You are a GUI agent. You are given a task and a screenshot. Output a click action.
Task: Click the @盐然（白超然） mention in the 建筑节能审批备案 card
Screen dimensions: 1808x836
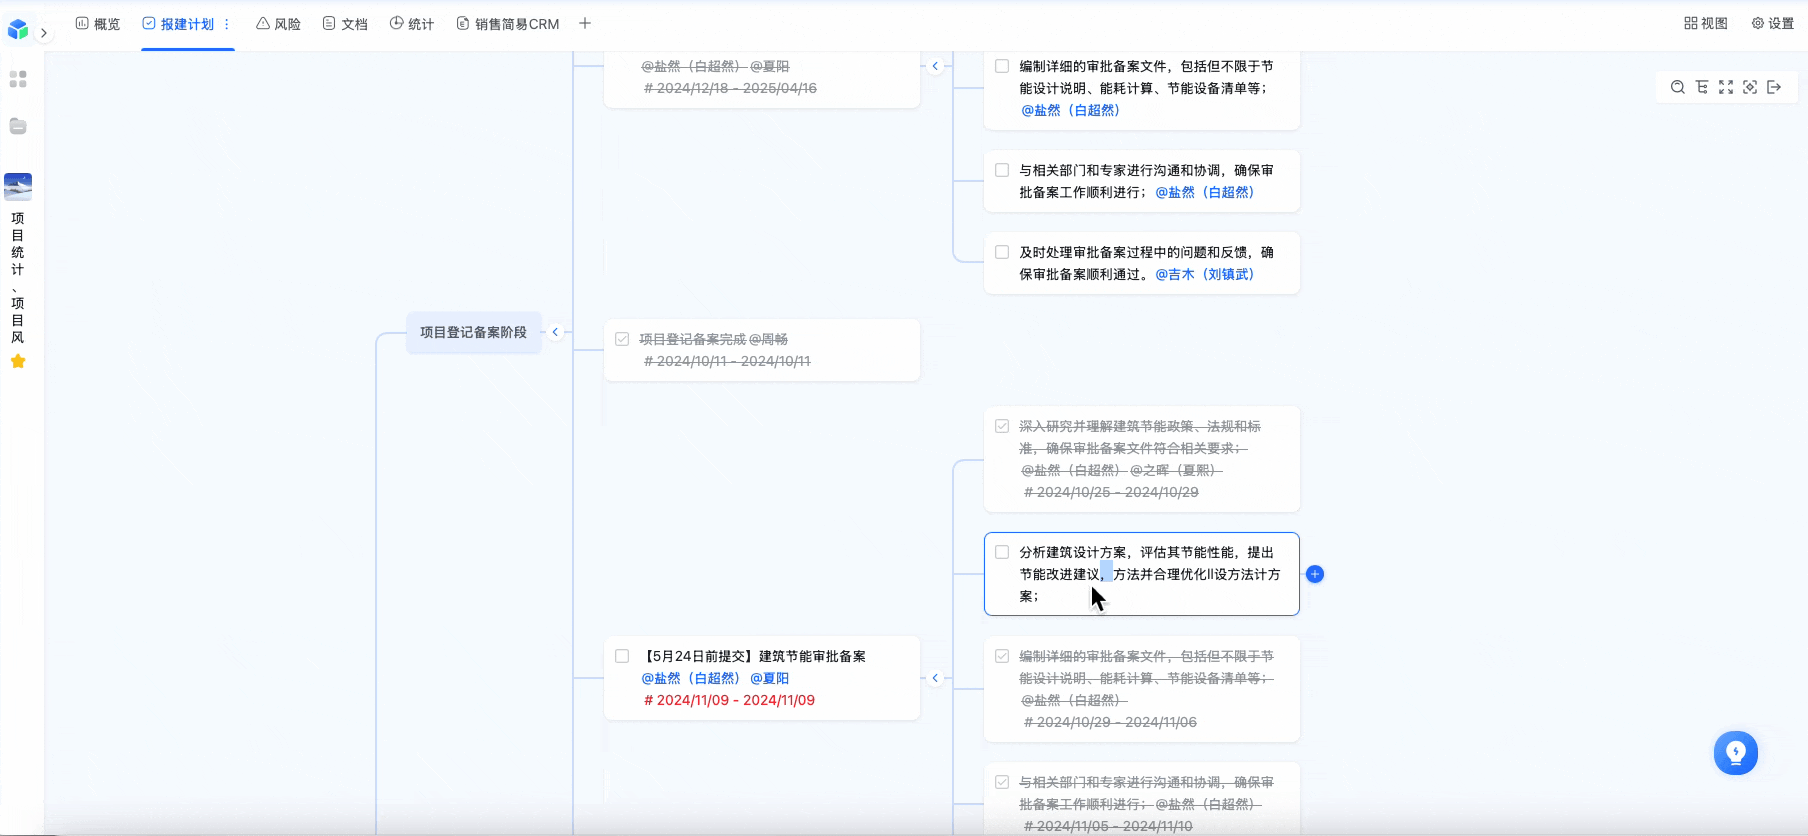[x=691, y=678]
